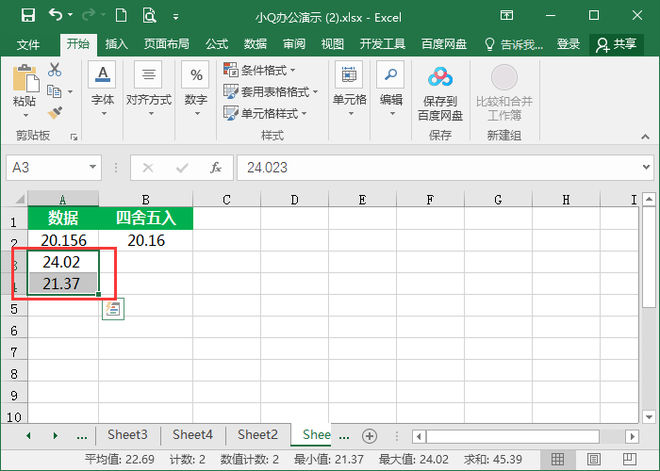Open the 数字 percent group button
660x471 pixels.
(196, 89)
